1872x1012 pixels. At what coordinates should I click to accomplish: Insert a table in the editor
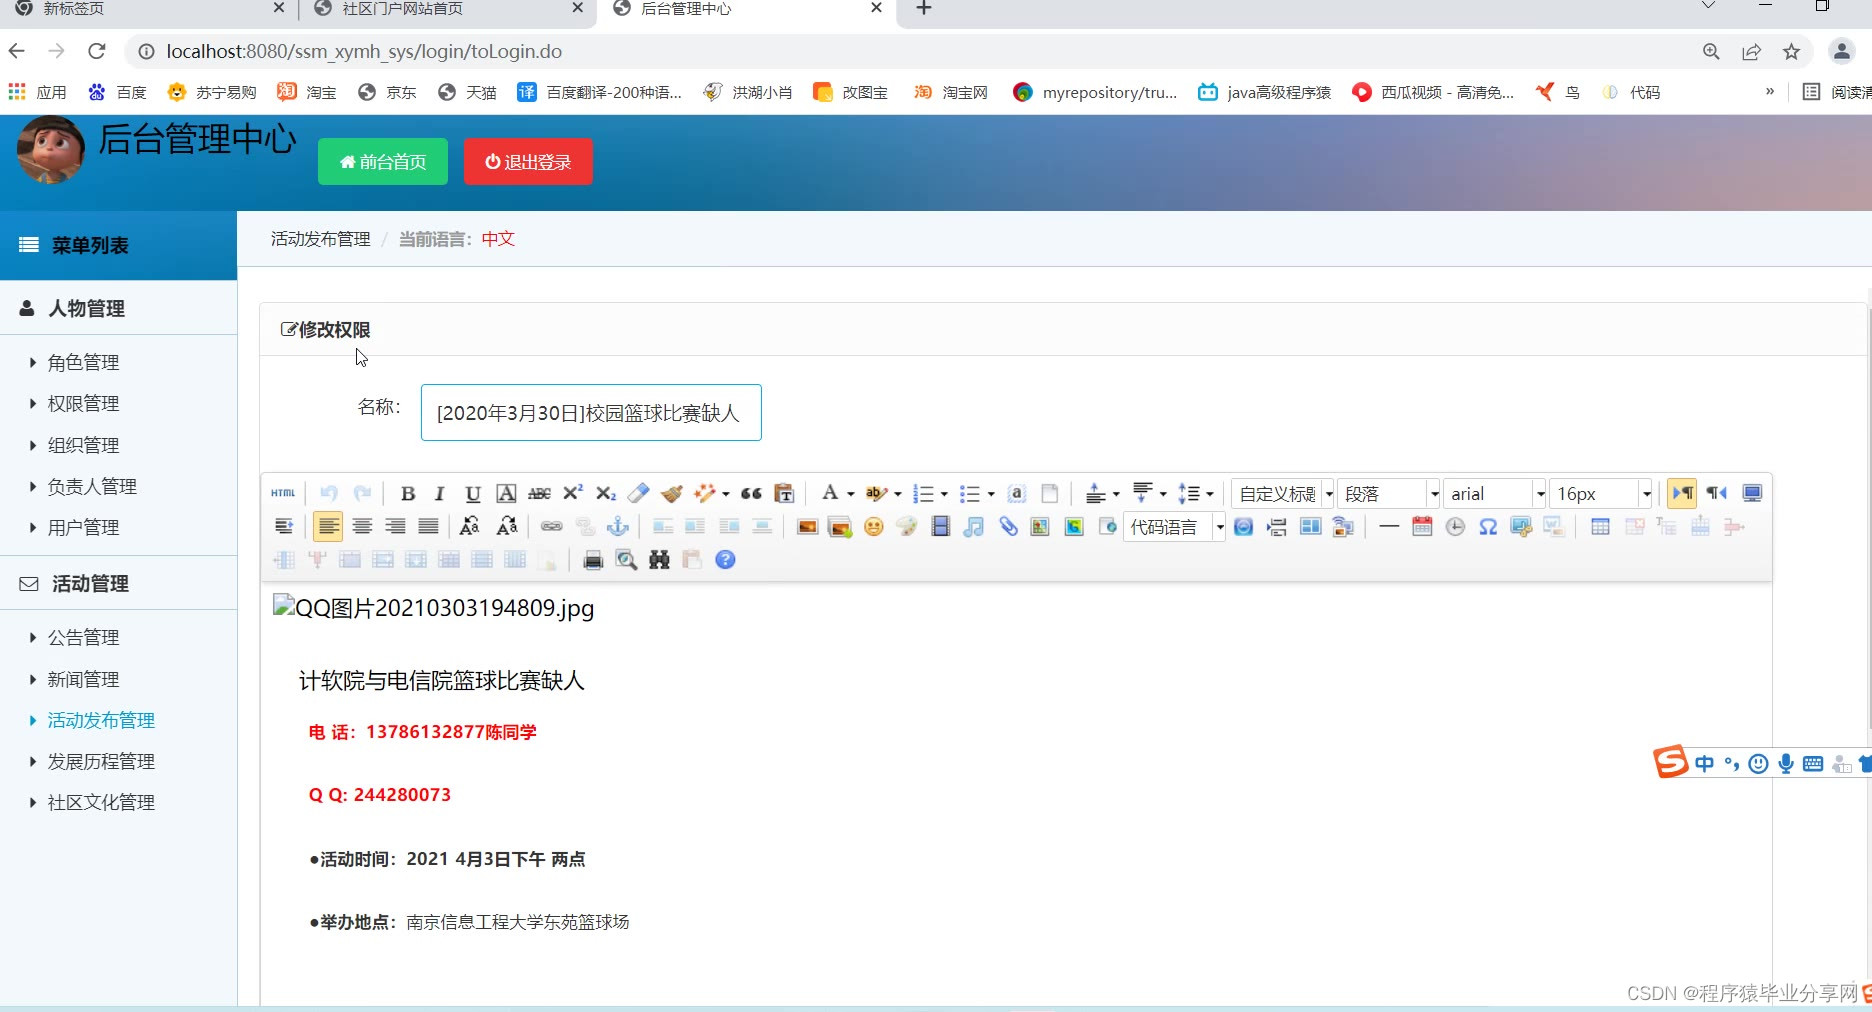click(x=1600, y=526)
